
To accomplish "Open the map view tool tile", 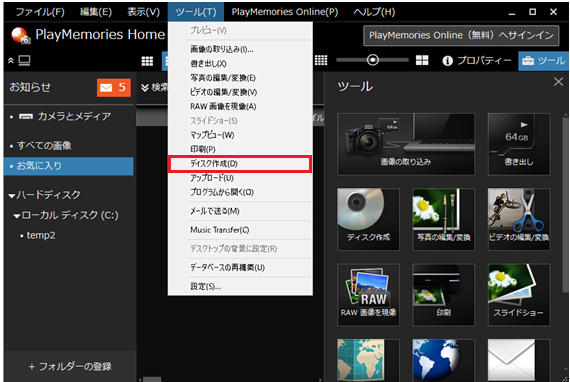I will [x=368, y=360].
